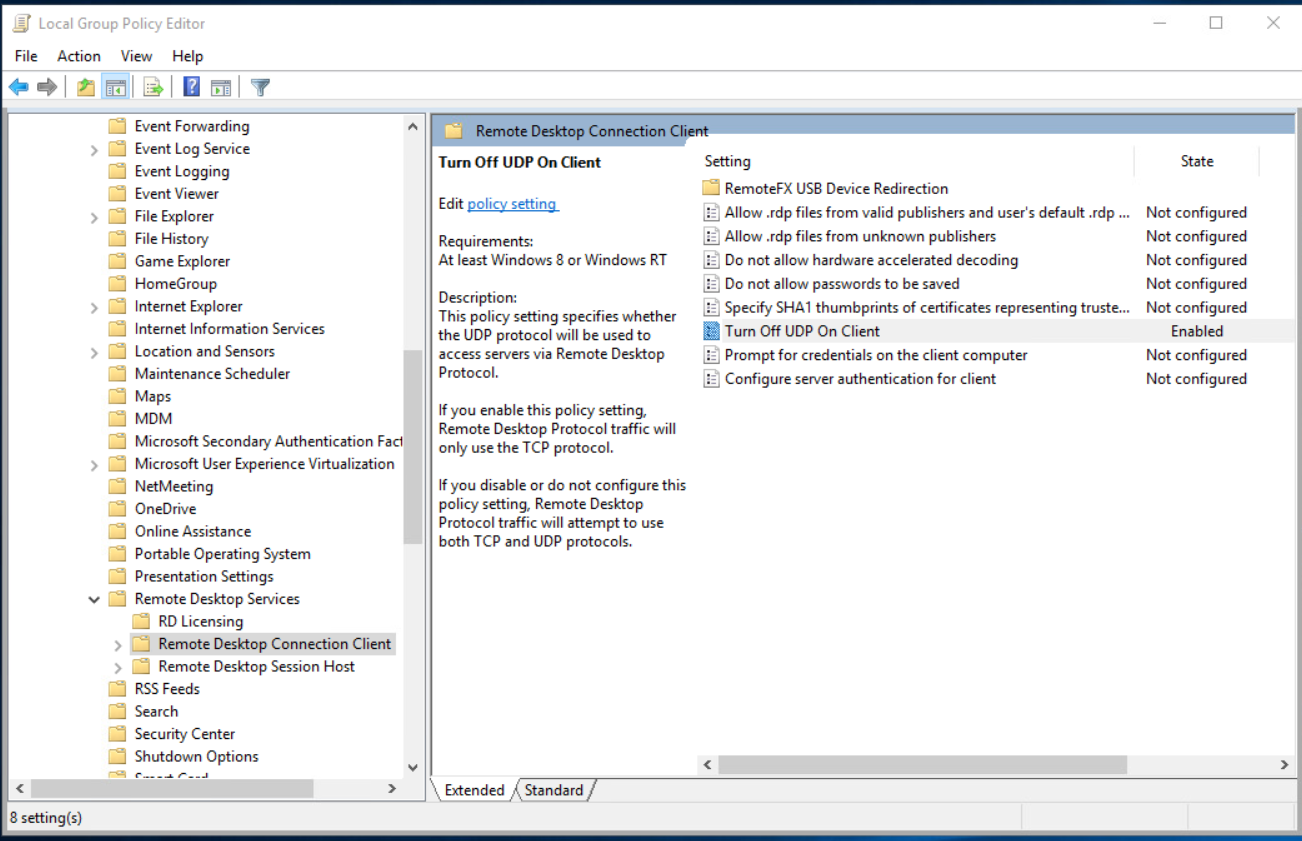Select RSS Feeds in the tree
The height and width of the screenshot is (841, 1302).
tap(167, 689)
